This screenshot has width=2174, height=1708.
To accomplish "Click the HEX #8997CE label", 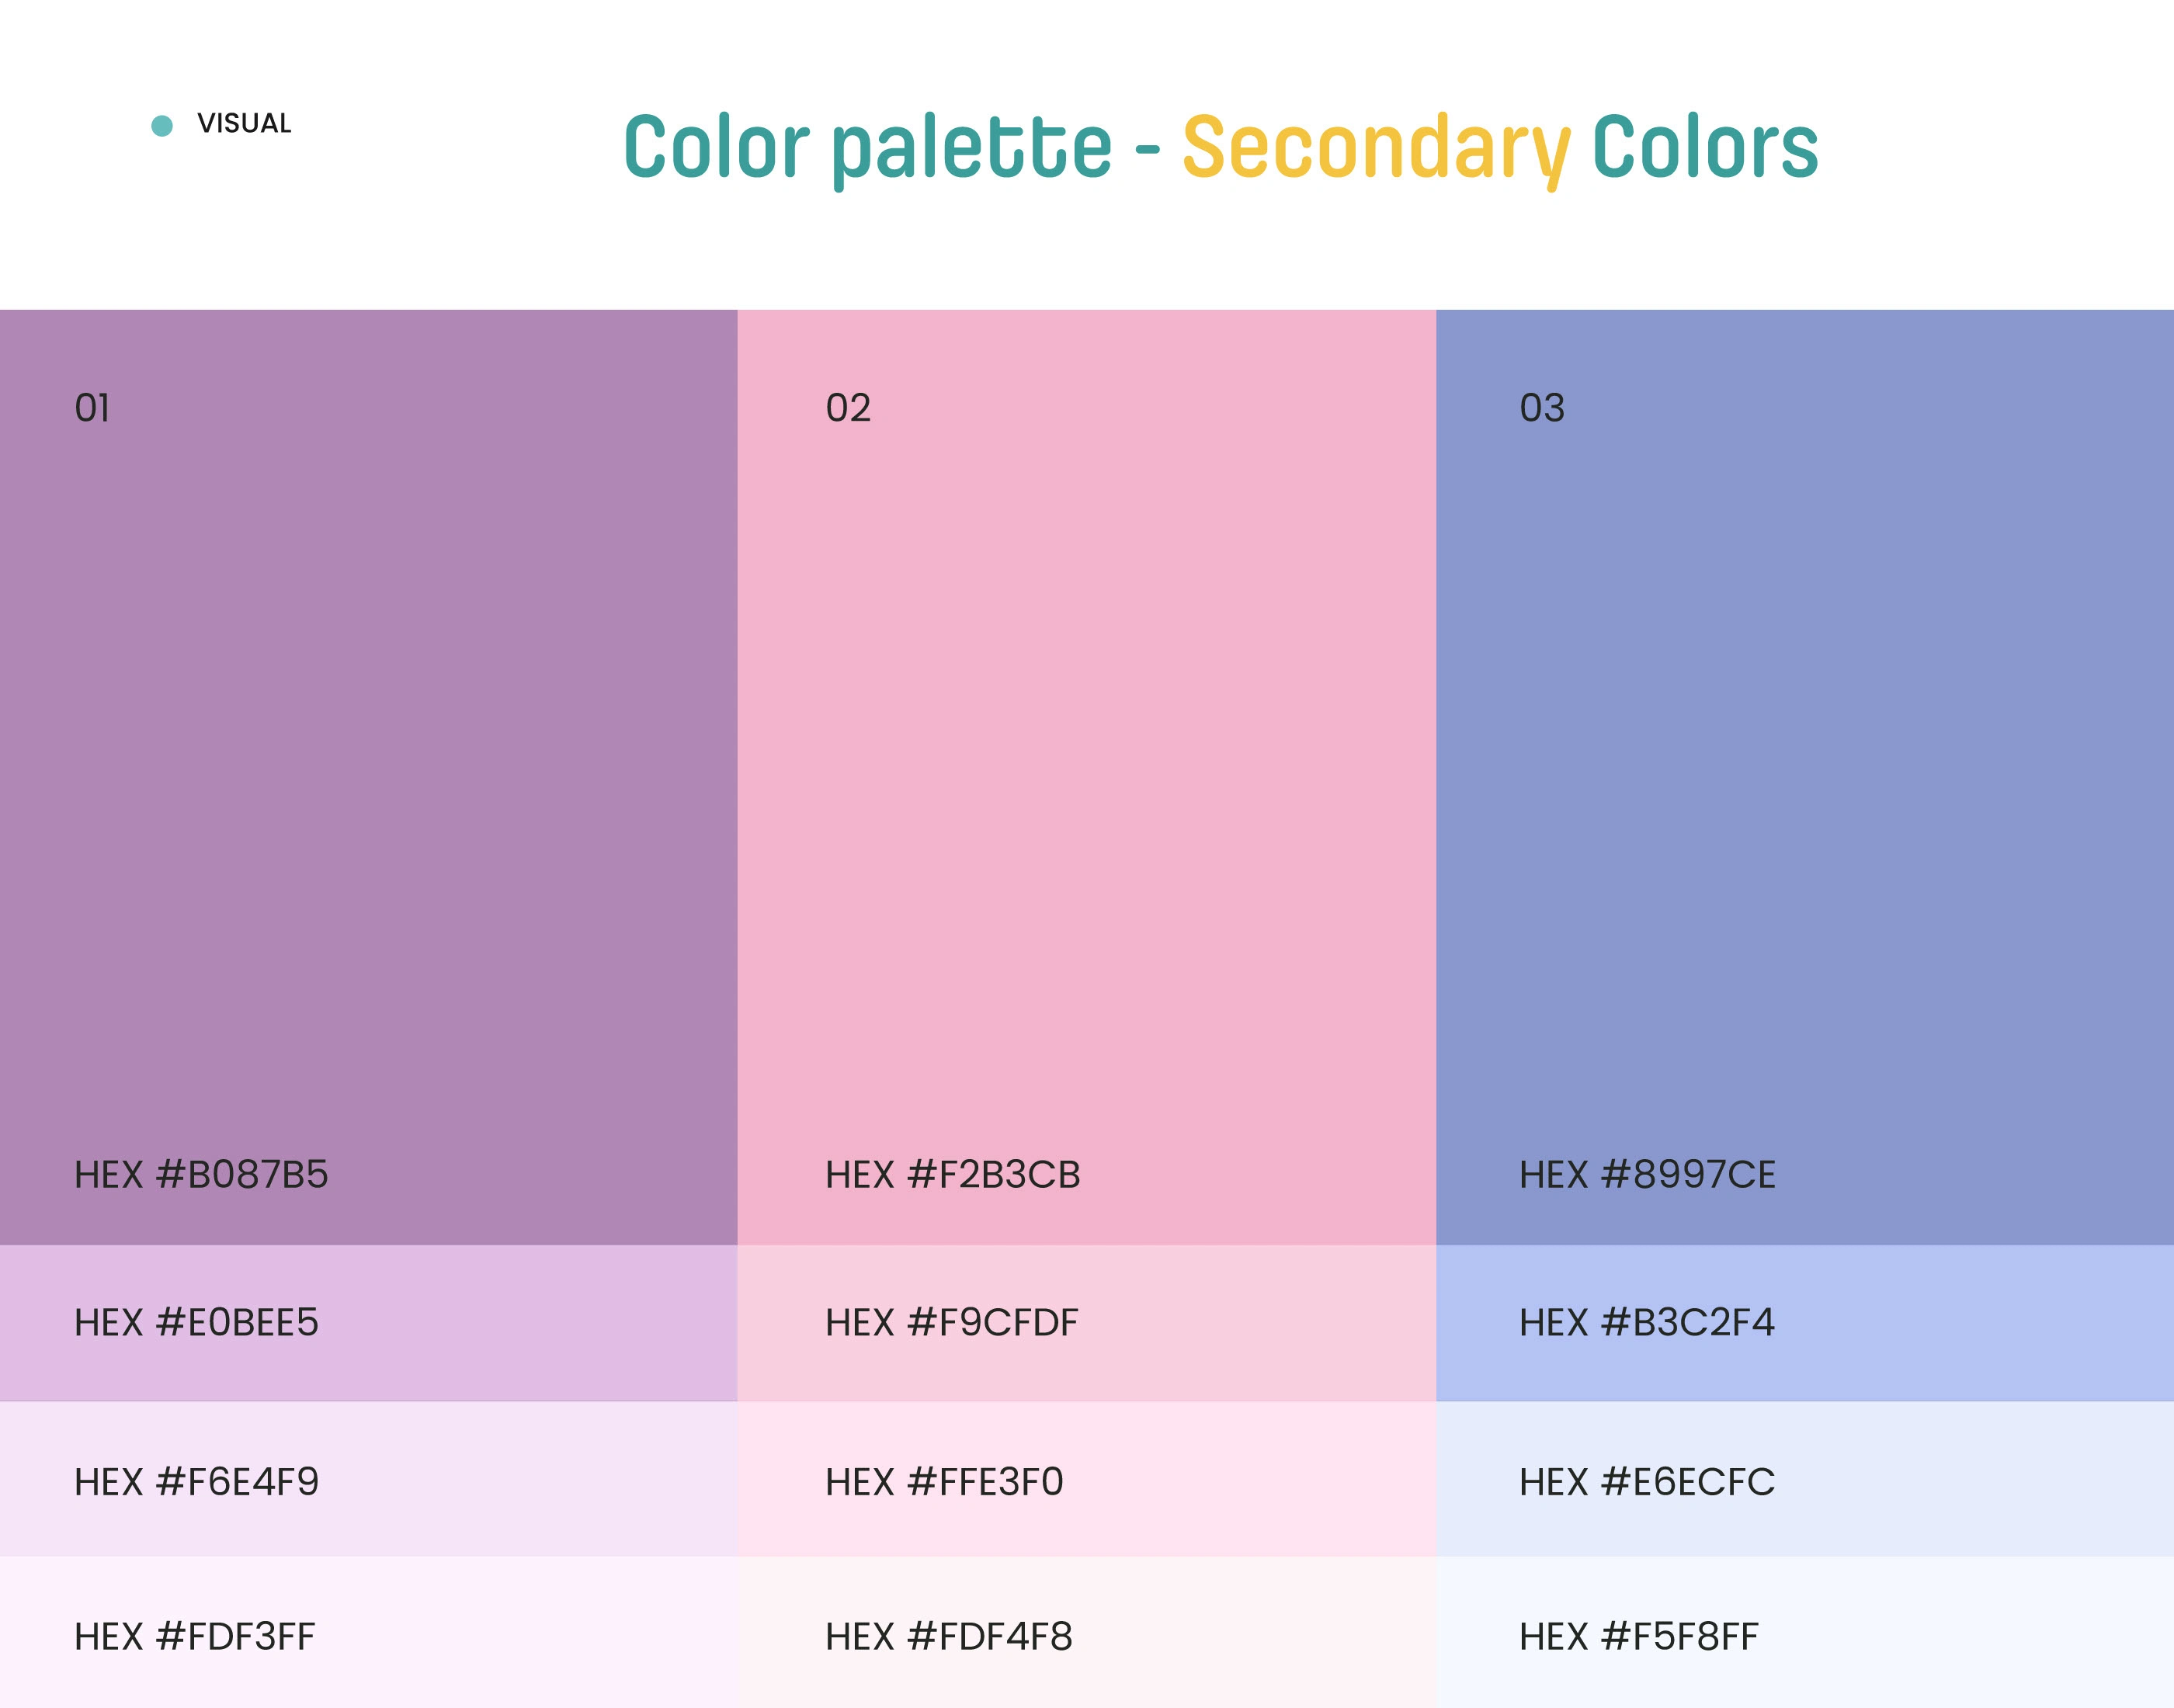I will (x=1647, y=1175).
